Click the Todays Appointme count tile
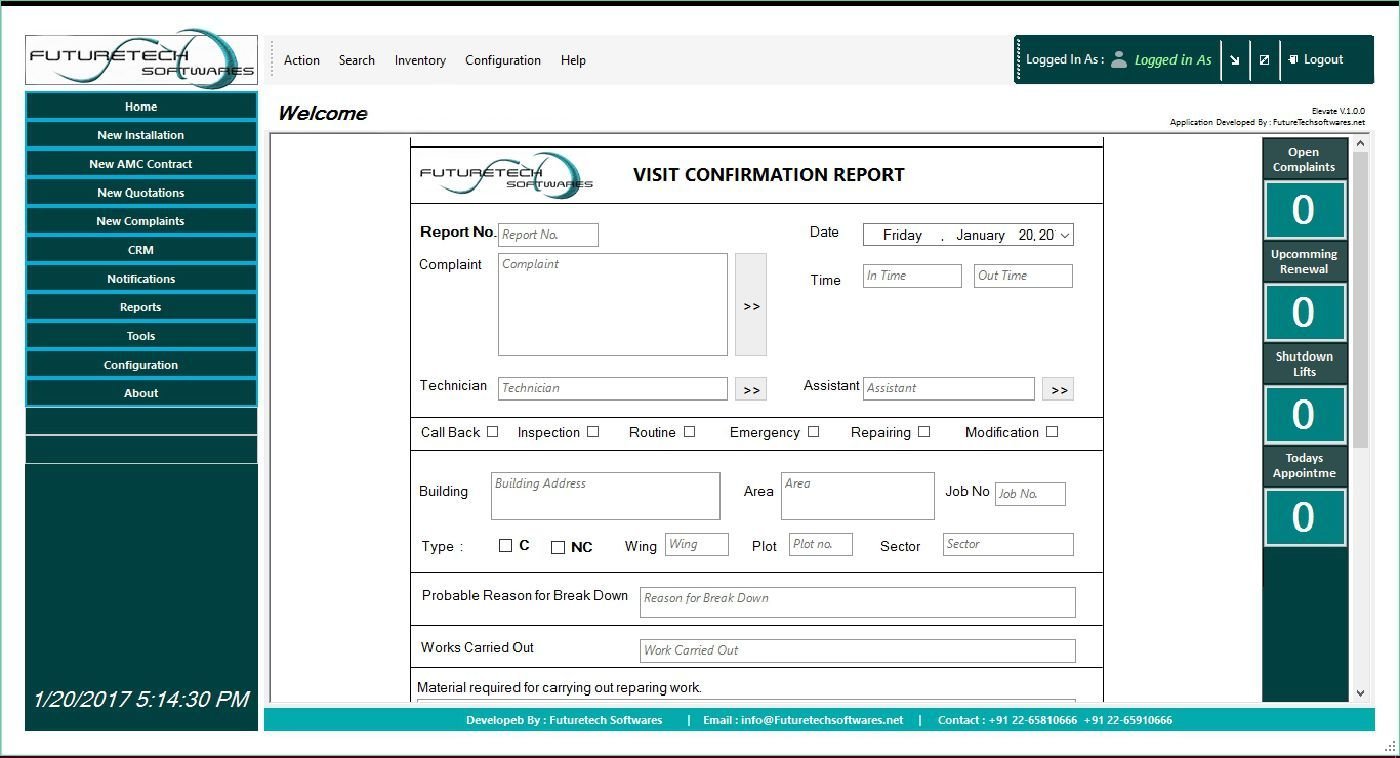Viewport: 1400px width, 758px height. coord(1304,517)
